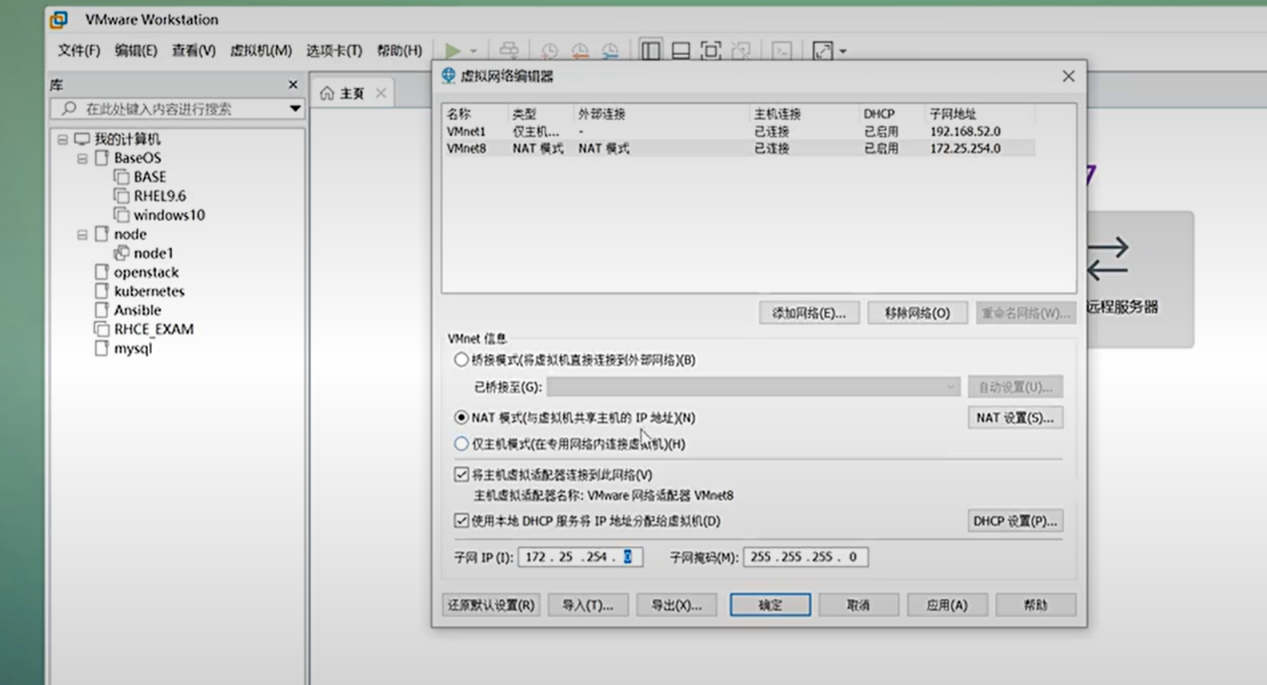
Task: Click the 导出(X)... button
Action: point(677,605)
